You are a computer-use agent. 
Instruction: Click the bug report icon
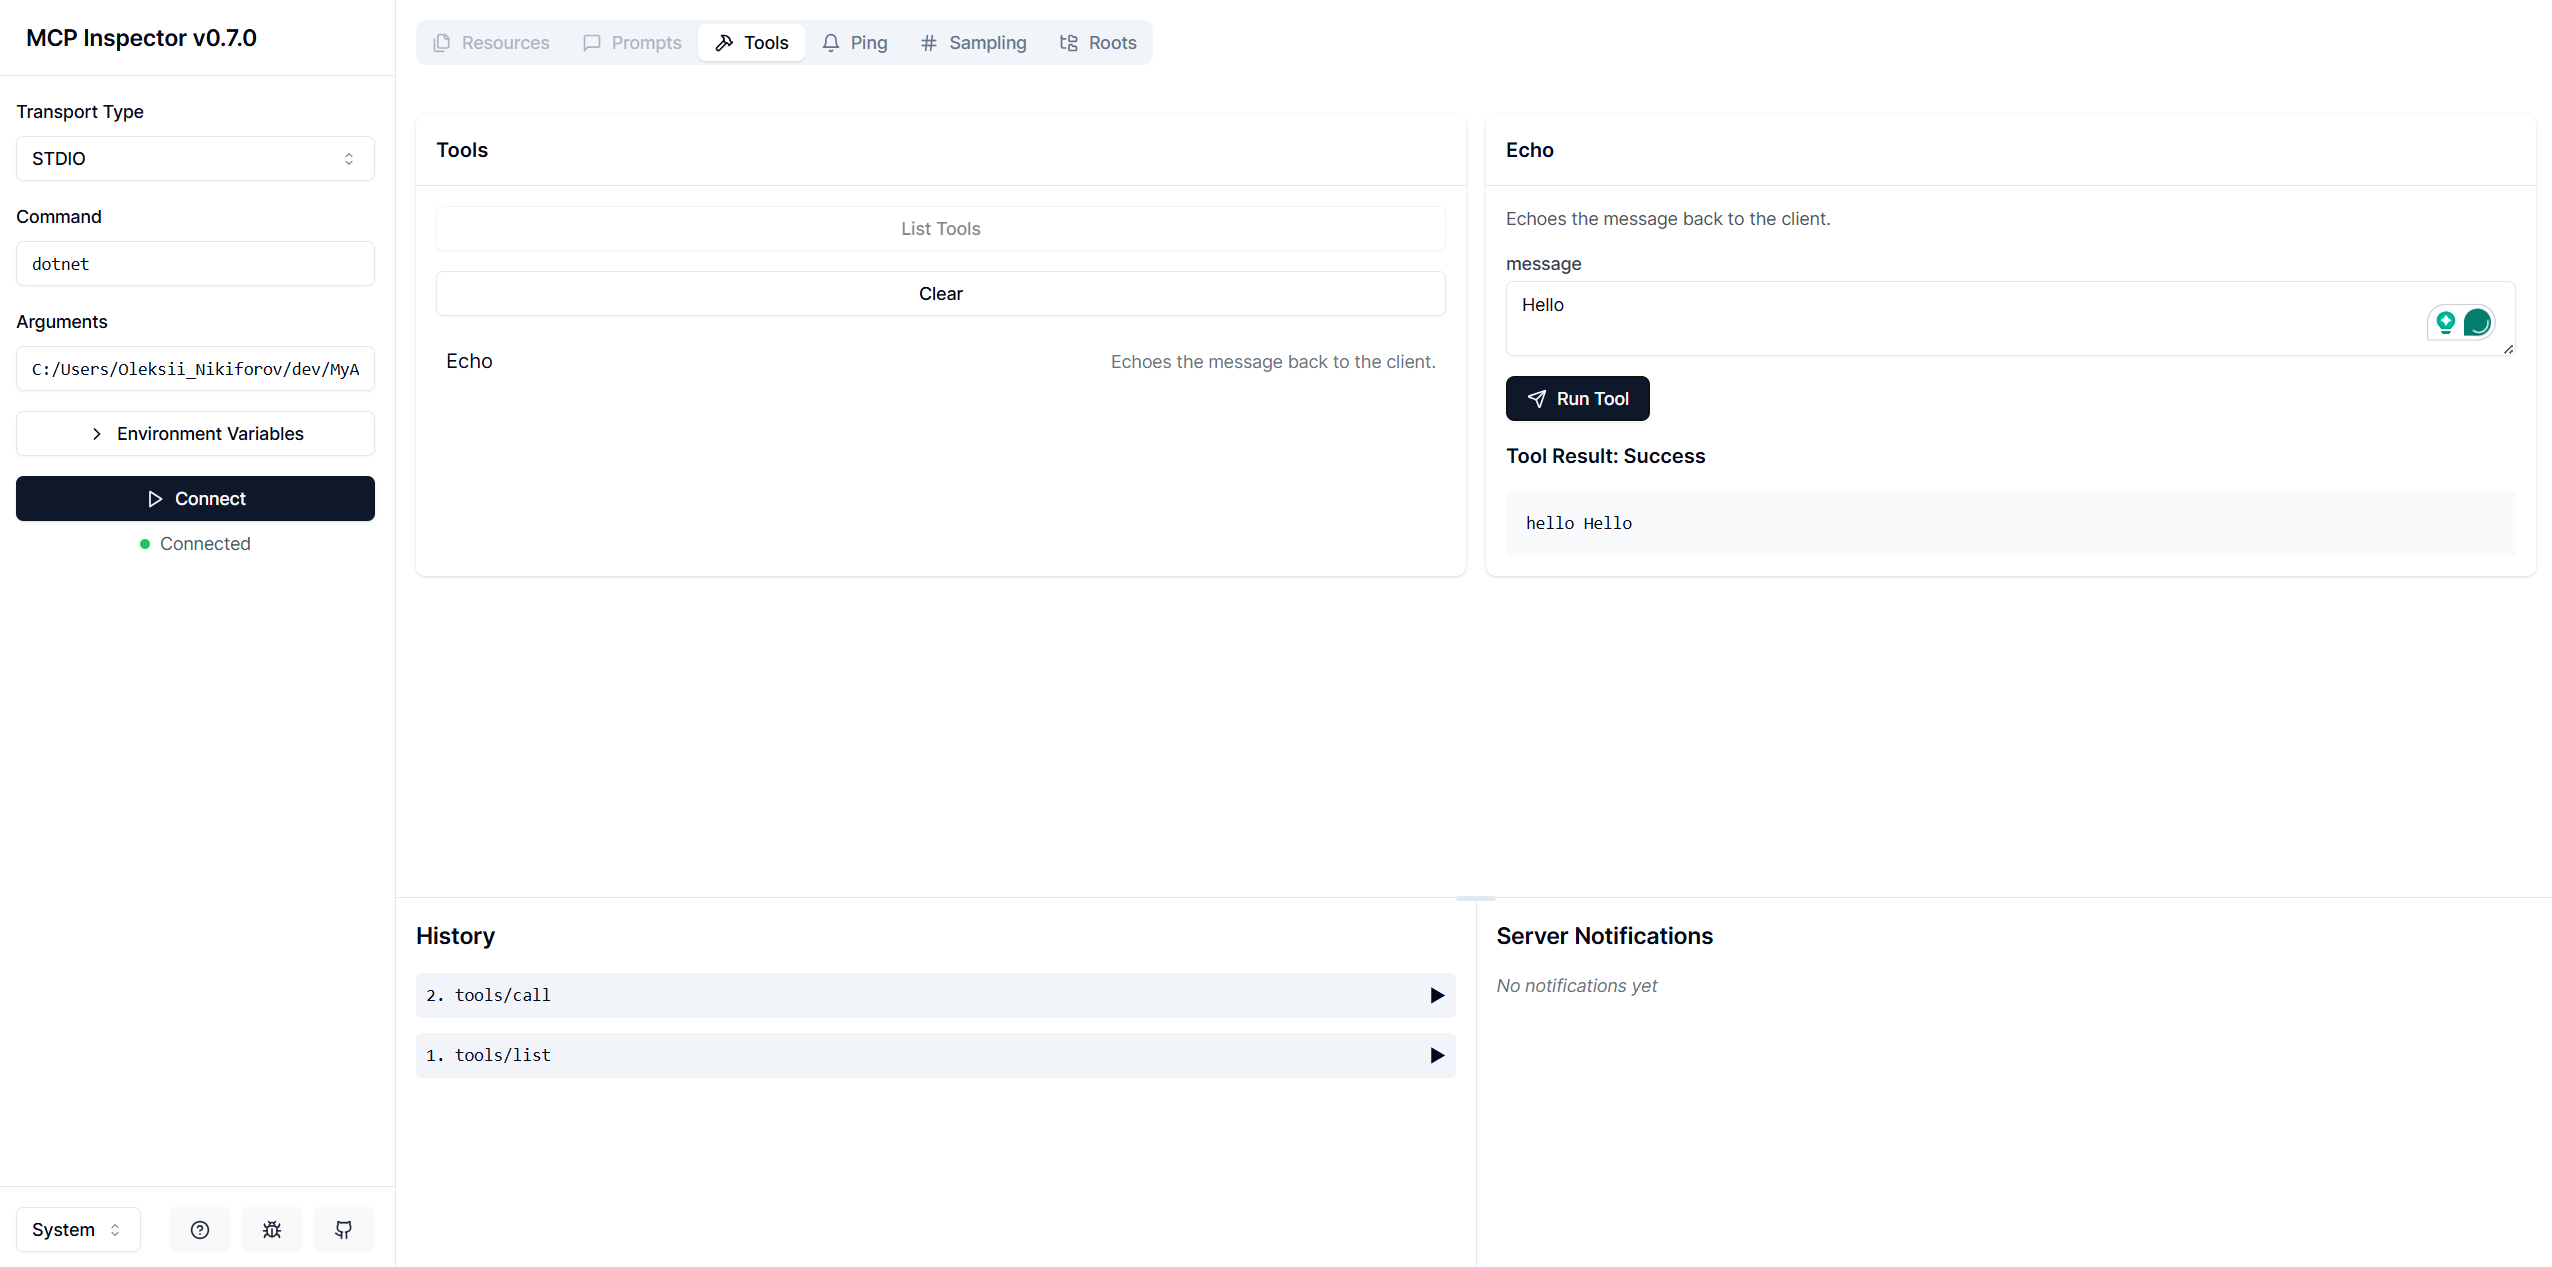272,1229
